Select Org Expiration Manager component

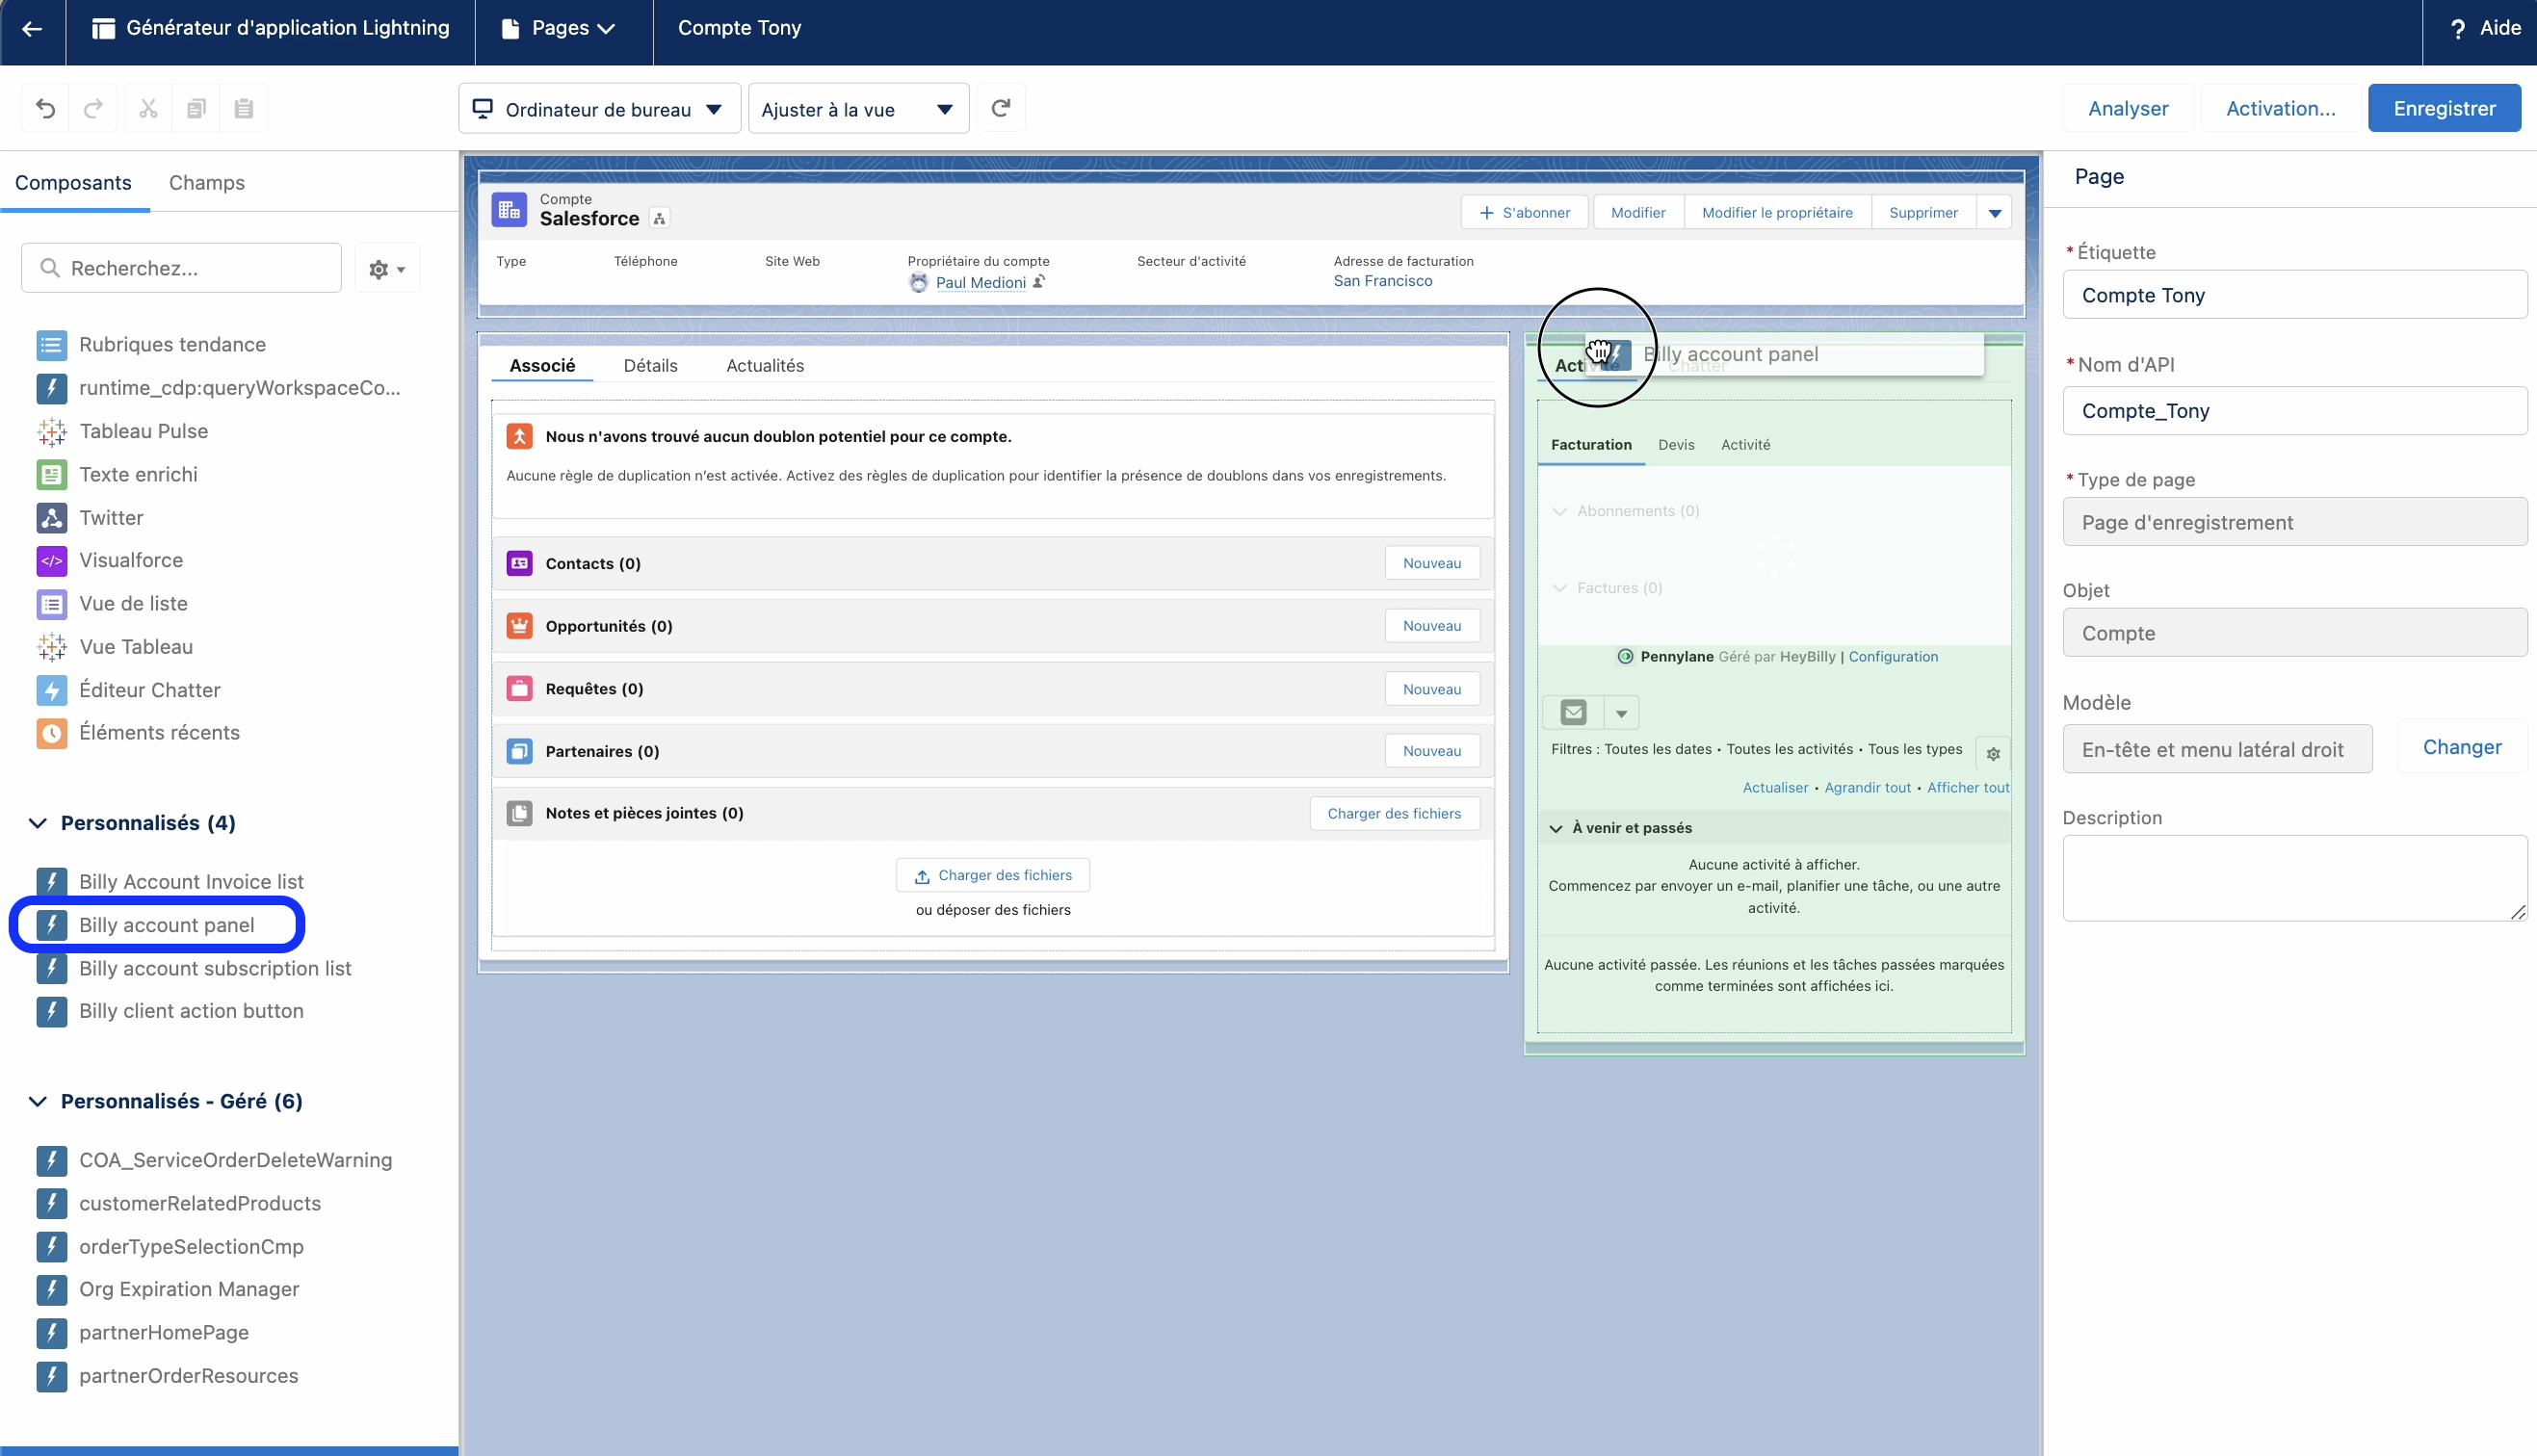[168, 1290]
